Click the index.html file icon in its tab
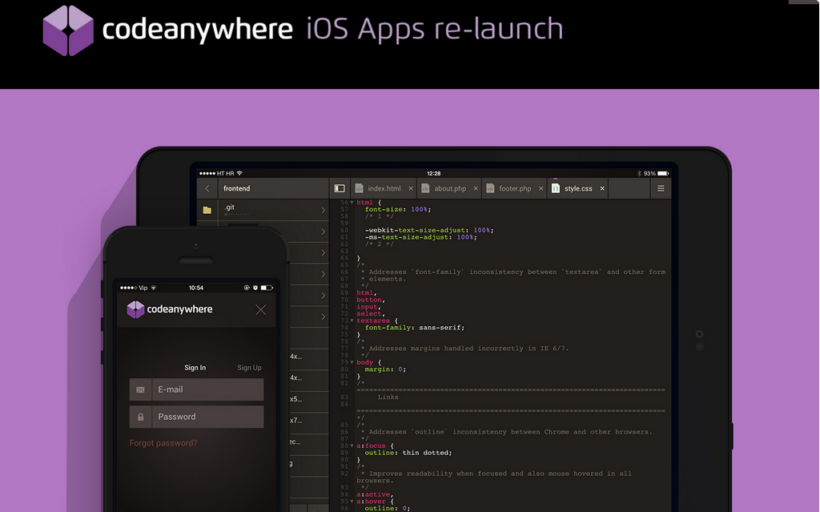Screen dimensions: 820x512 pyautogui.click(x=359, y=188)
